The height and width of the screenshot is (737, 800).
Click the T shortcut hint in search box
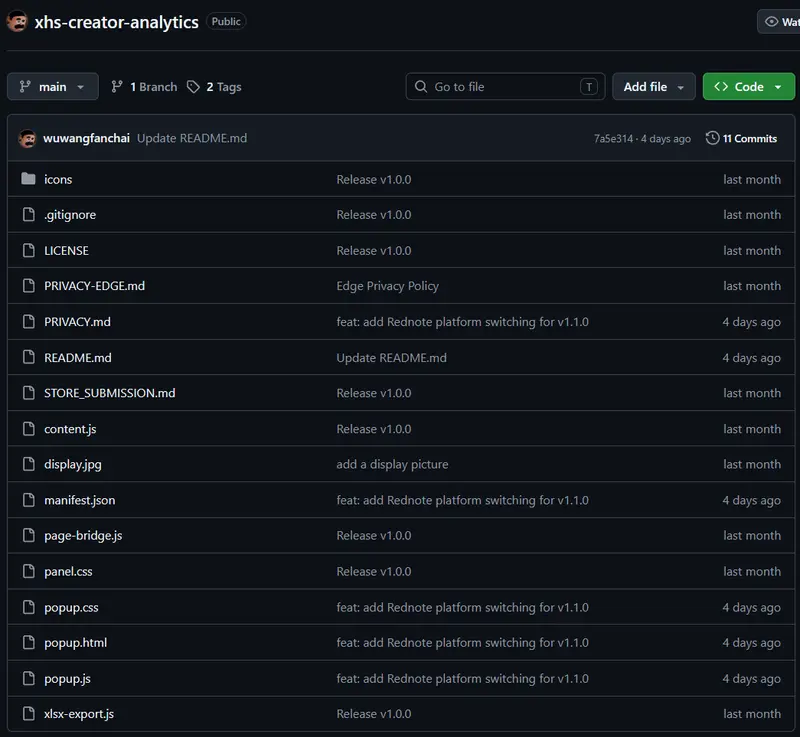[589, 87]
